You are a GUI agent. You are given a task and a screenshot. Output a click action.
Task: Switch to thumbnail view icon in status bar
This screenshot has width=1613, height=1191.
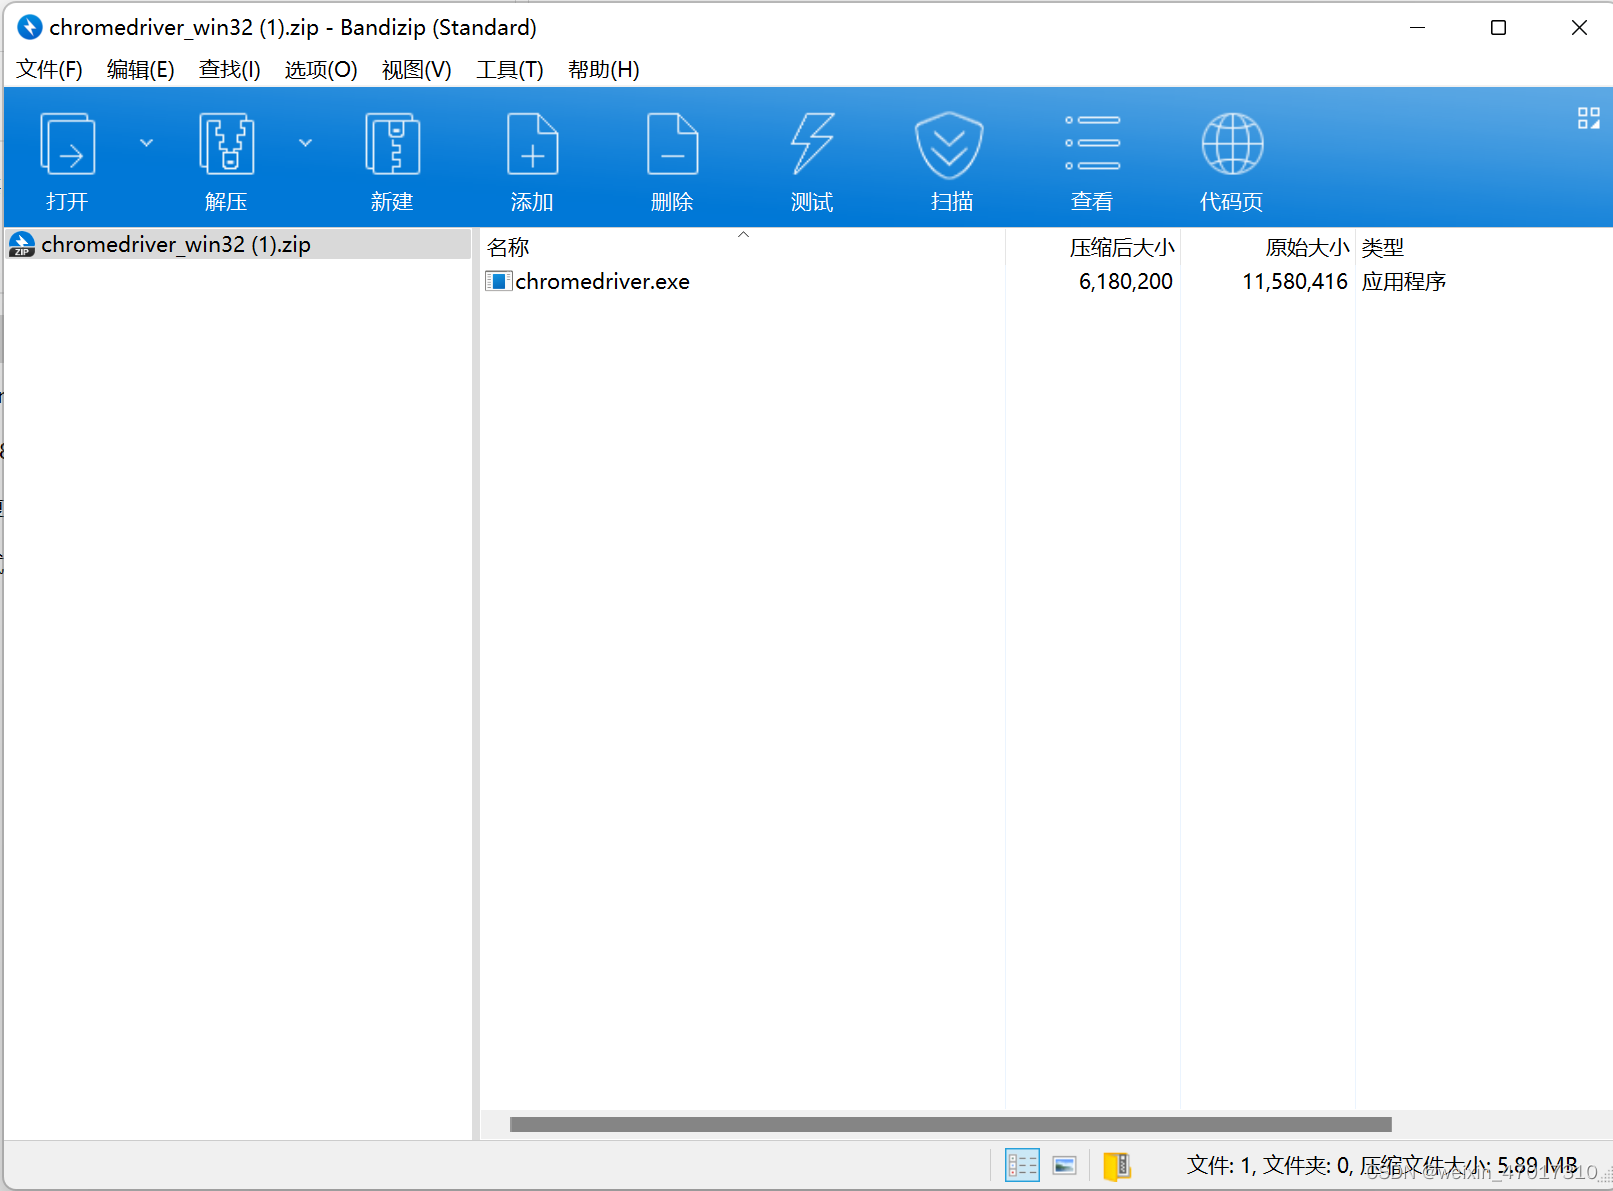click(x=1064, y=1165)
